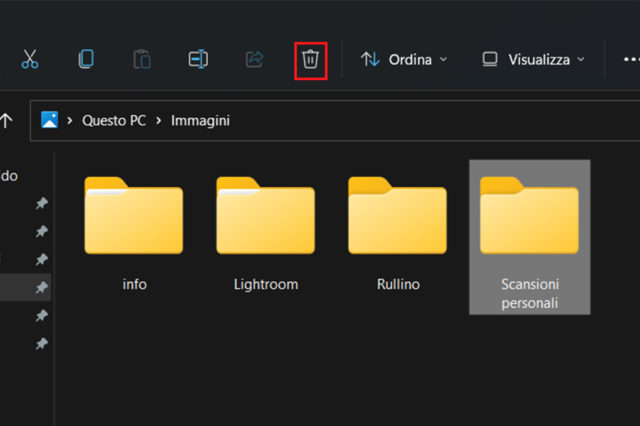
Task: Expand chevron before Questo PC
Action: click(x=70, y=120)
